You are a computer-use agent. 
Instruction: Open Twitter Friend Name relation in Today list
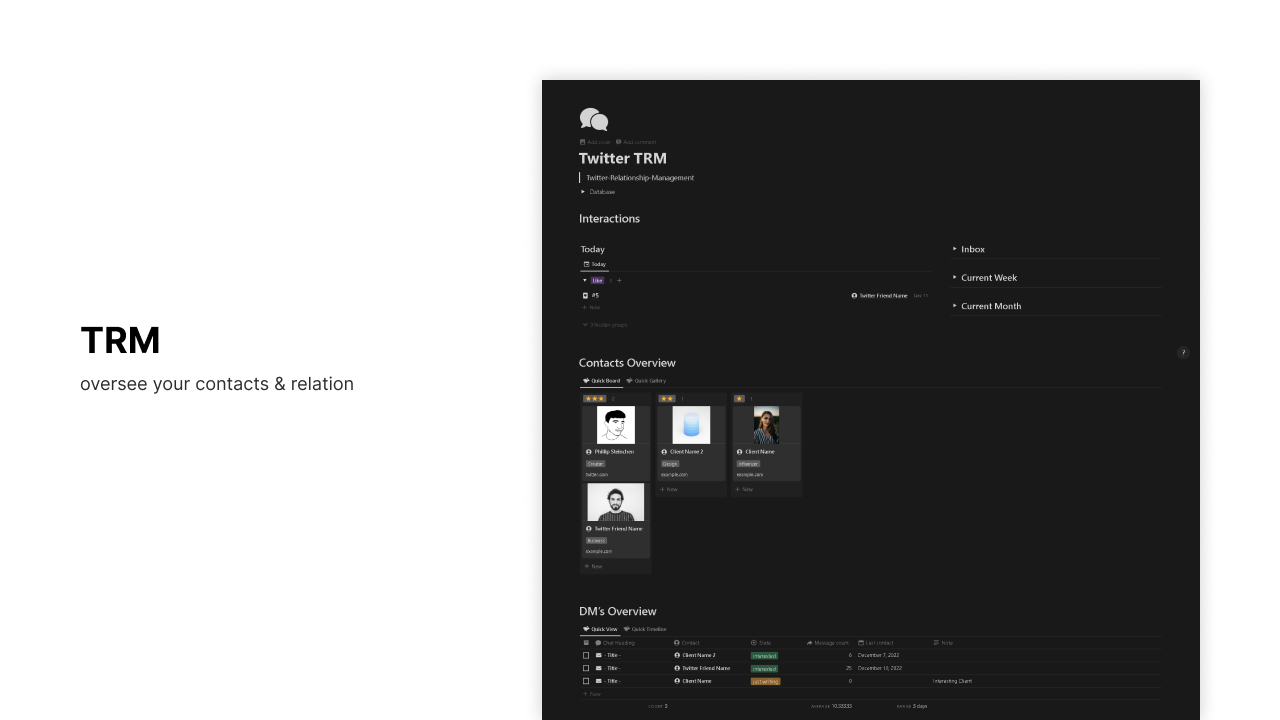click(880, 296)
